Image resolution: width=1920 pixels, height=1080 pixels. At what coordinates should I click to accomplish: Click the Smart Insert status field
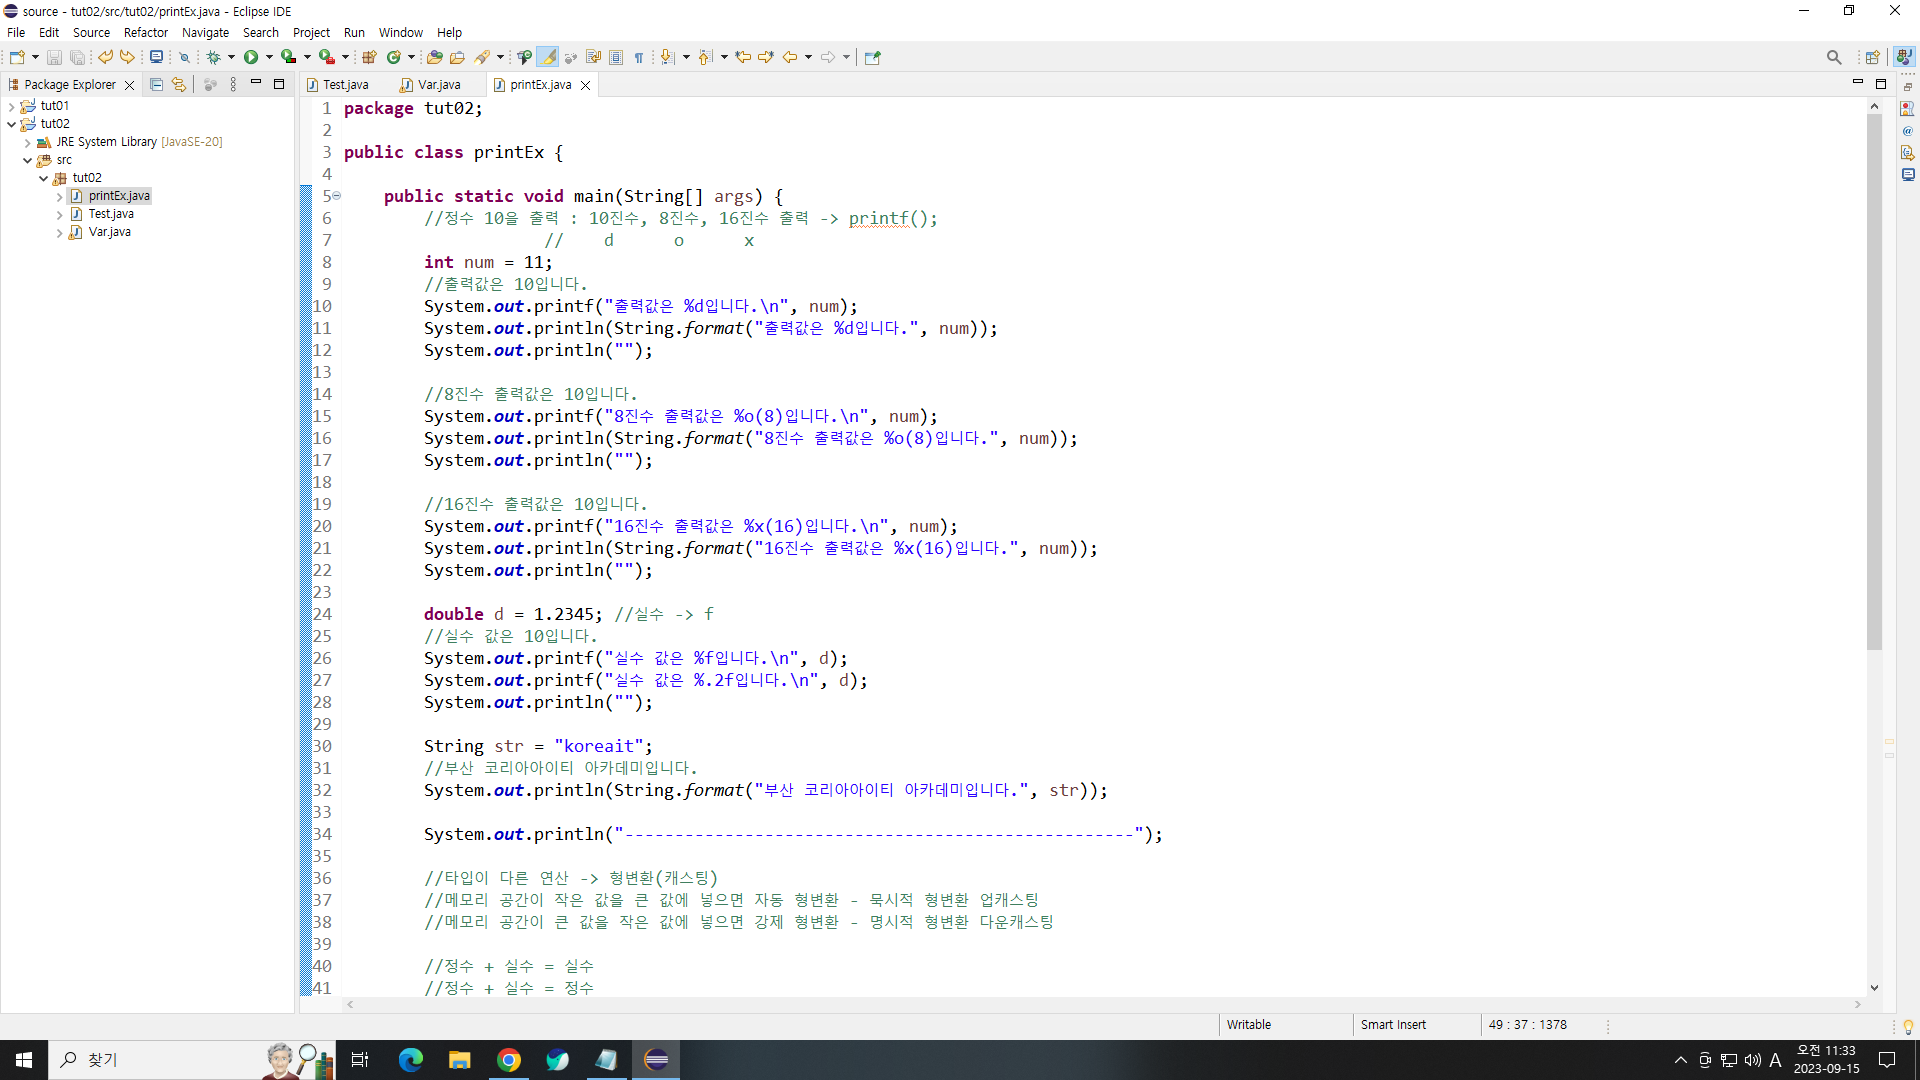1393,1025
